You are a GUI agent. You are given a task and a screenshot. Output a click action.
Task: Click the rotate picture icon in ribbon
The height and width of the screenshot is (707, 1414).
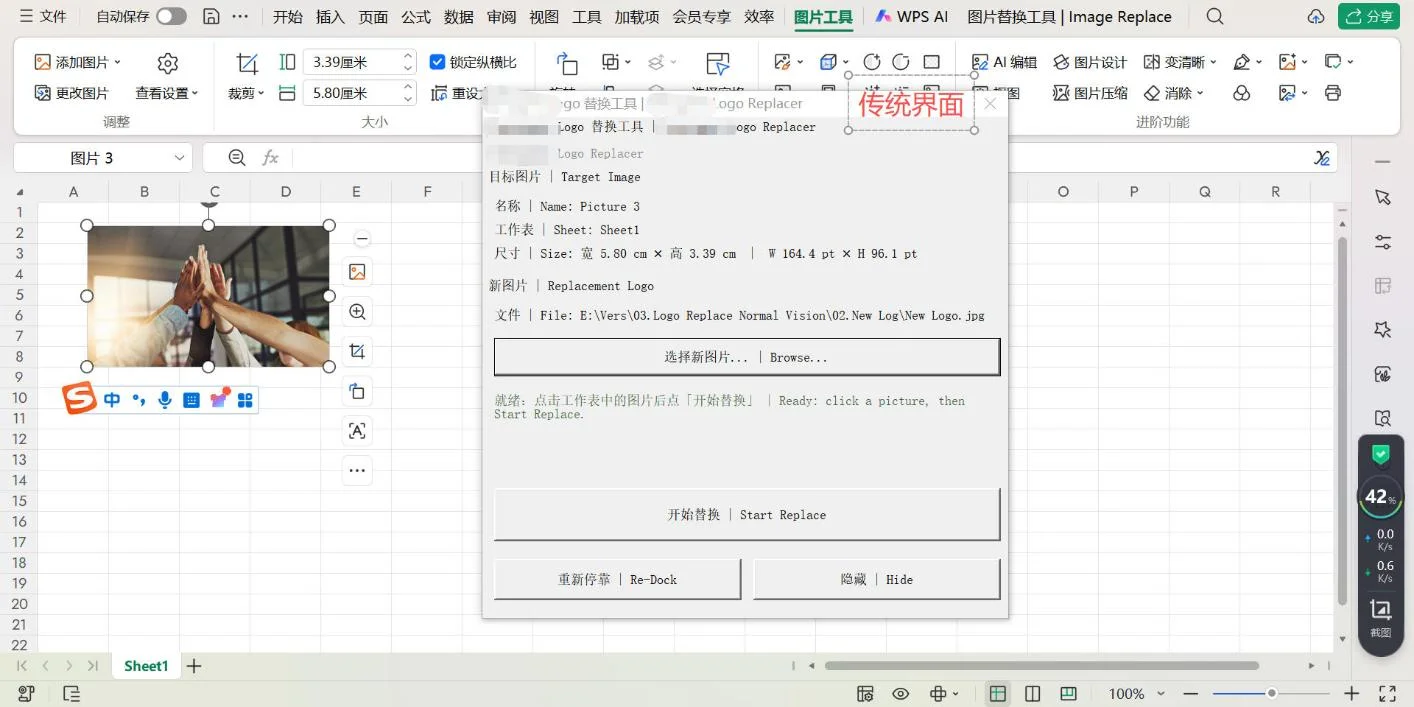567,63
